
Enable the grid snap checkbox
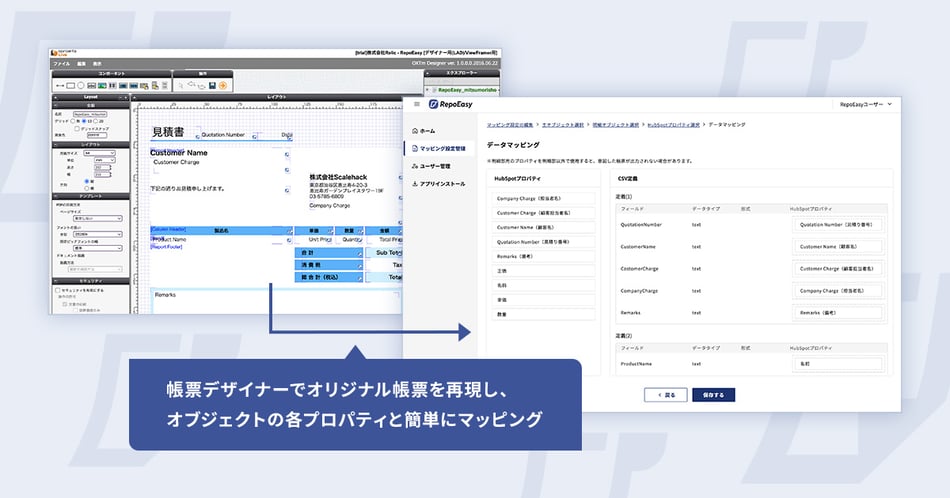[x=77, y=128]
